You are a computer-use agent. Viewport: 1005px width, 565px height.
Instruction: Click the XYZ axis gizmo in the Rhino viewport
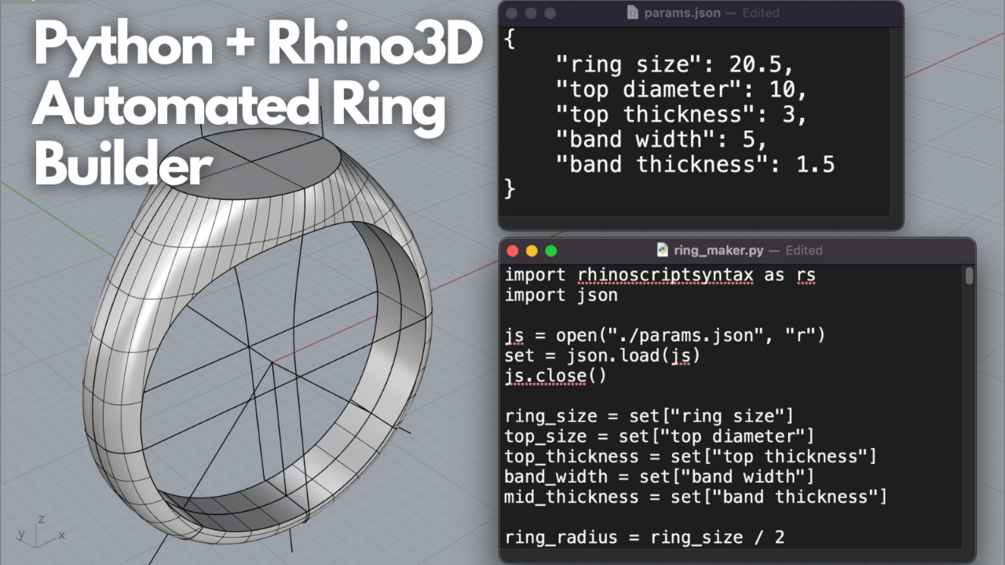(40, 533)
